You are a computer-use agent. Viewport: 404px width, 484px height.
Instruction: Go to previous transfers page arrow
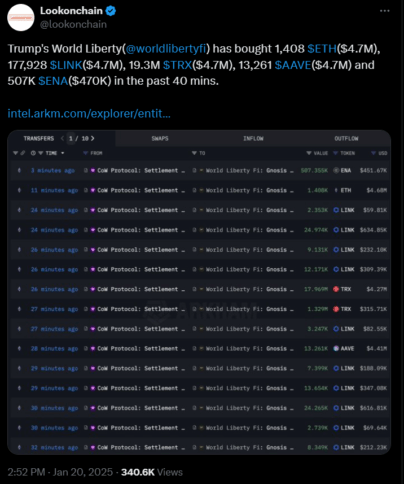(x=62, y=138)
